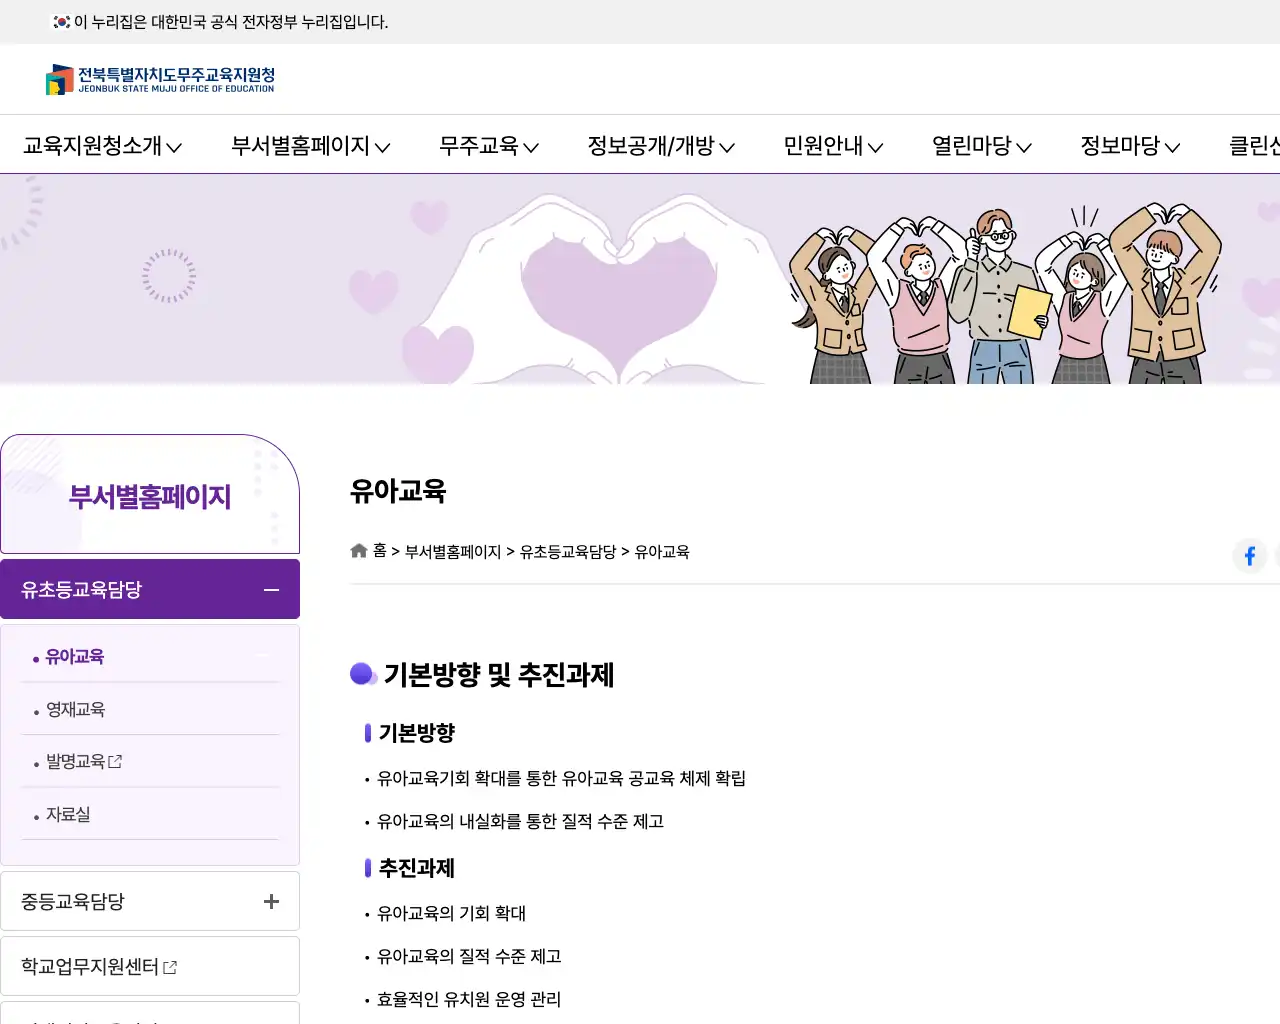
Task: Click the Muju Office of Education logo
Action: click(x=160, y=80)
